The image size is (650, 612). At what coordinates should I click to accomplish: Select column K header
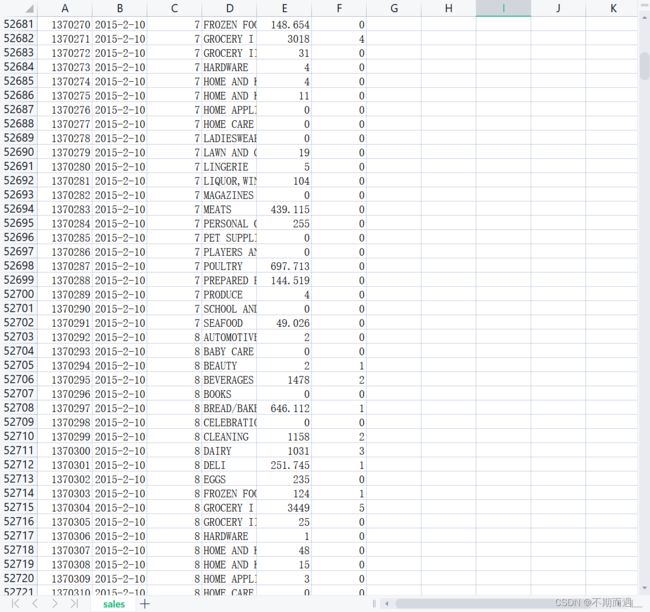[613, 8]
